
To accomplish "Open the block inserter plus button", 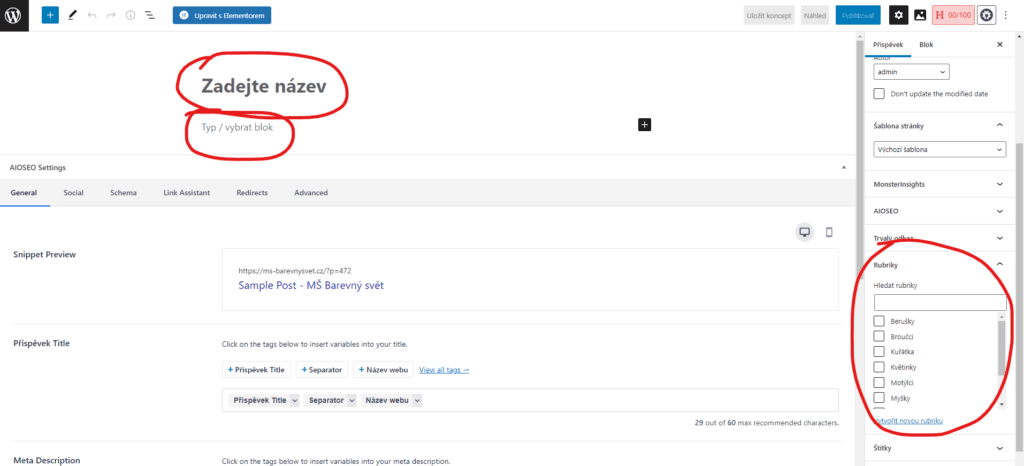I will 50,16.
